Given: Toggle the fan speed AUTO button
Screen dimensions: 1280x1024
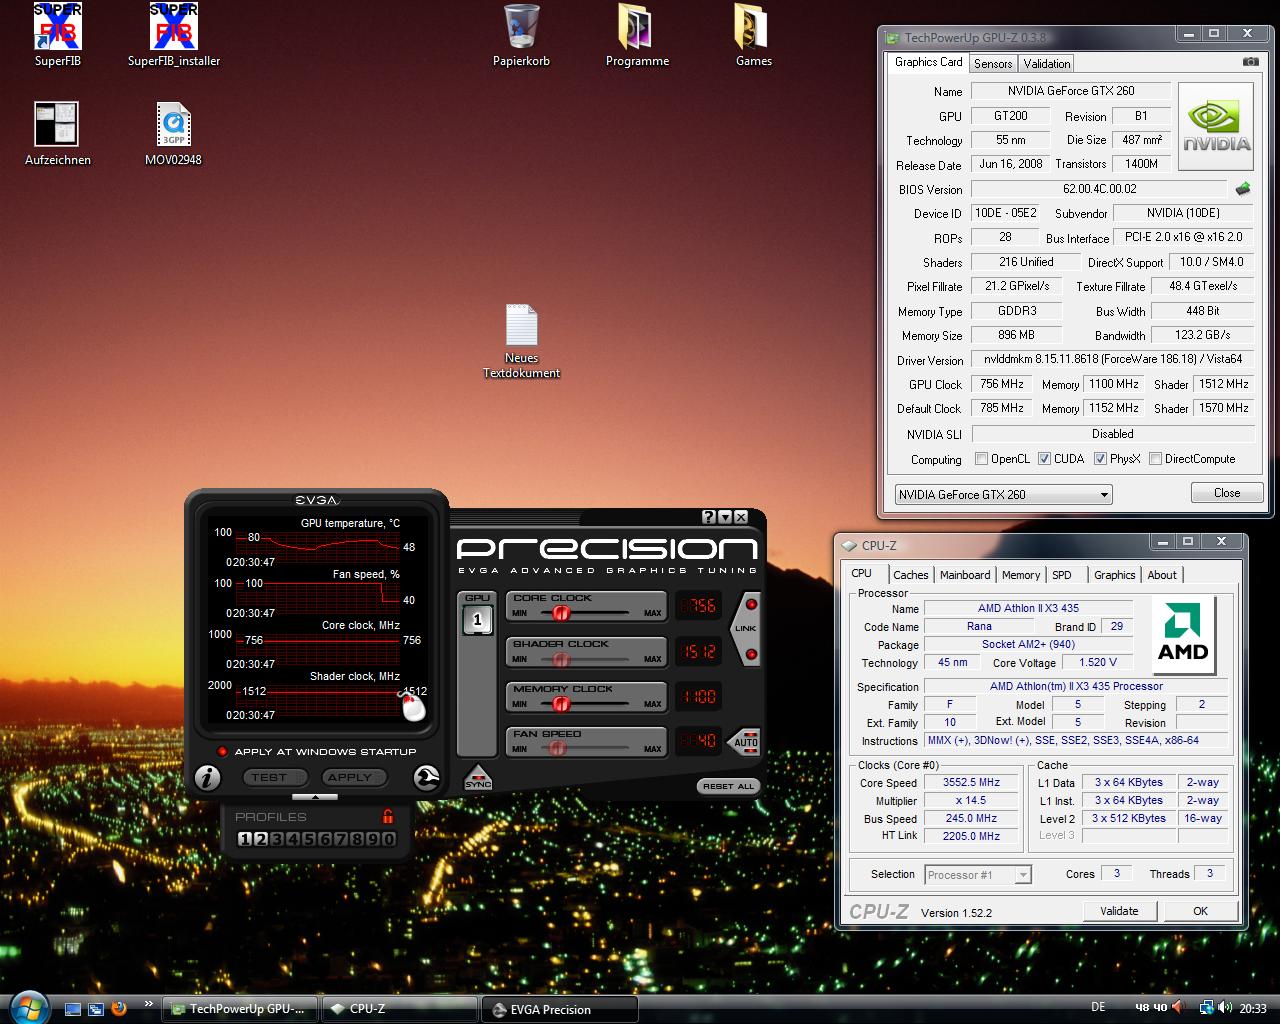Looking at the screenshot, I should click(746, 741).
